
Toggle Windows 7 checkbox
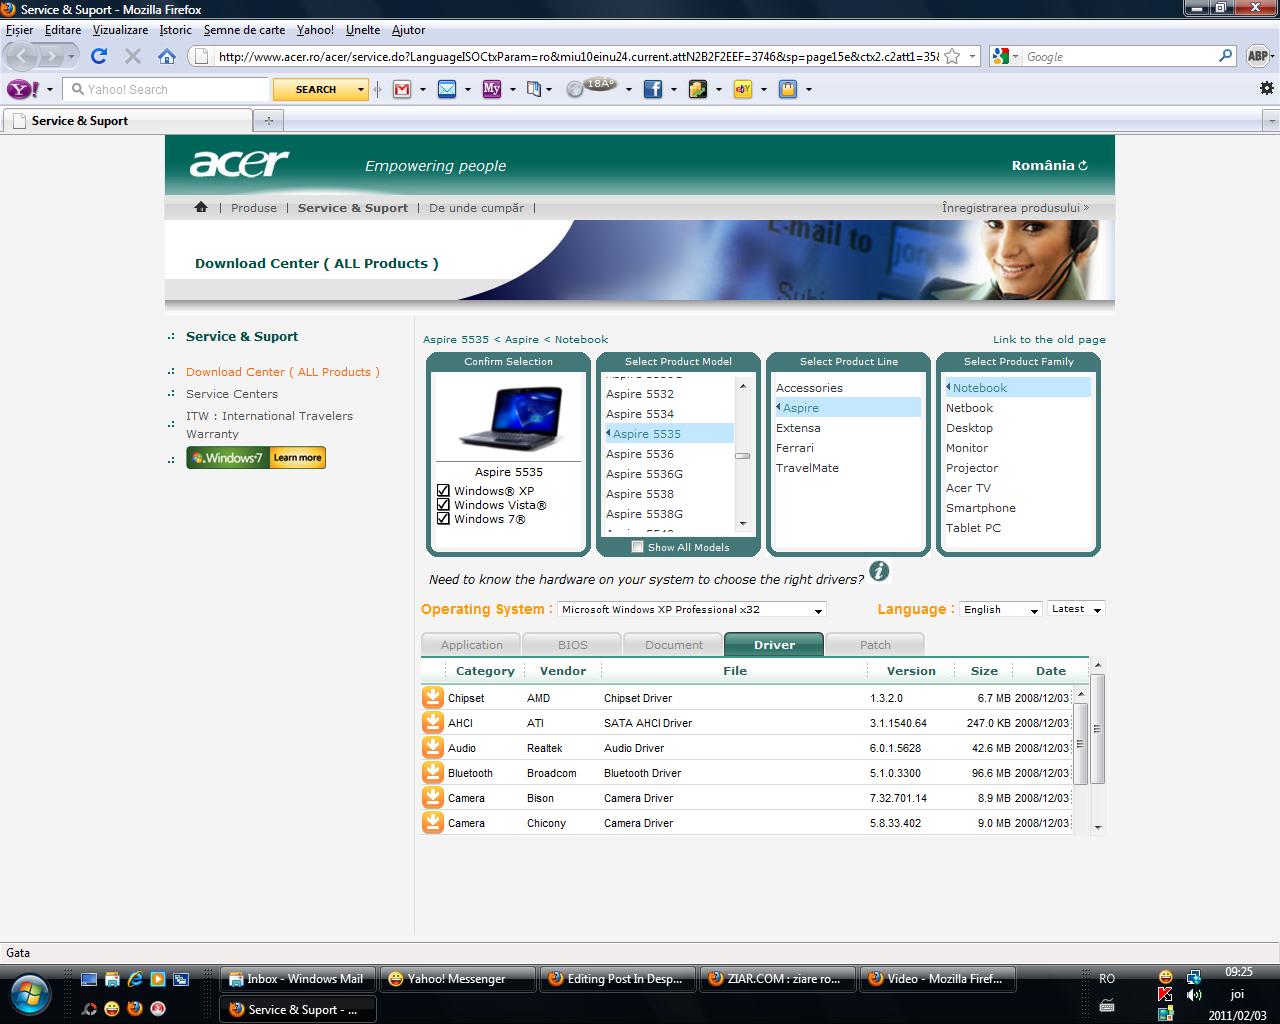point(443,519)
